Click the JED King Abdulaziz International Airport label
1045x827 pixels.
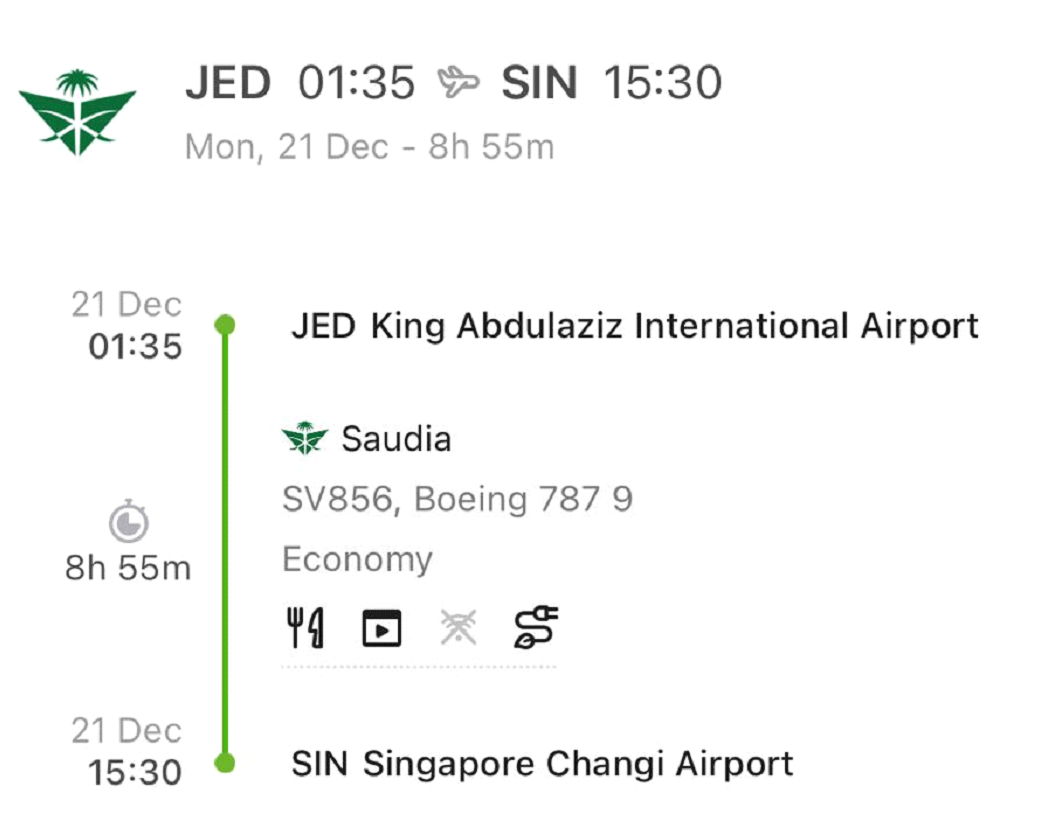[x=634, y=326]
